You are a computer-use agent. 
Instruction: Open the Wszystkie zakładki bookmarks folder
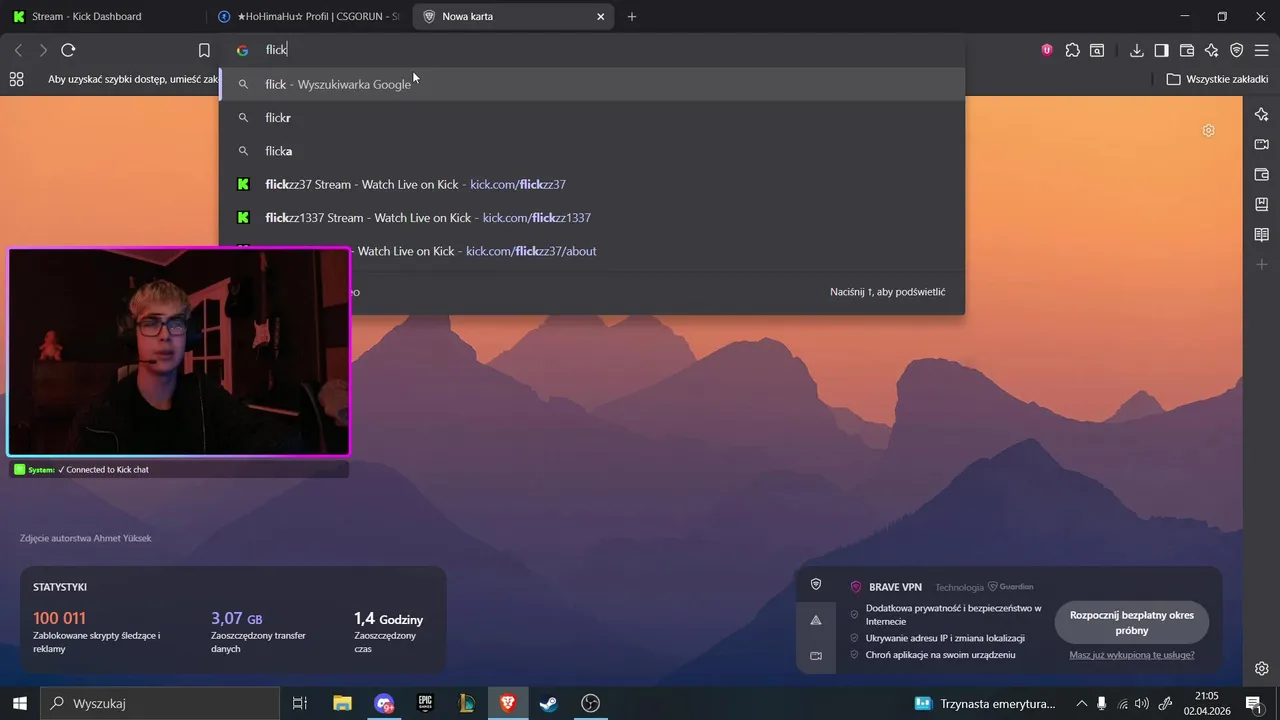[x=1217, y=79]
